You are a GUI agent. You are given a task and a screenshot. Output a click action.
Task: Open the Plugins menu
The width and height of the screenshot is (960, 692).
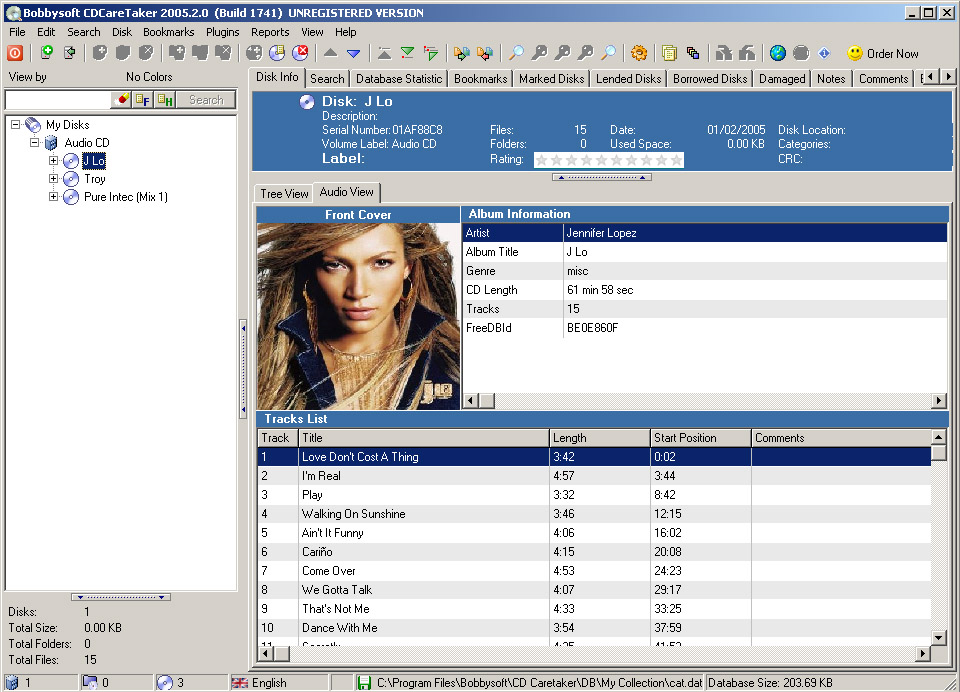click(222, 32)
